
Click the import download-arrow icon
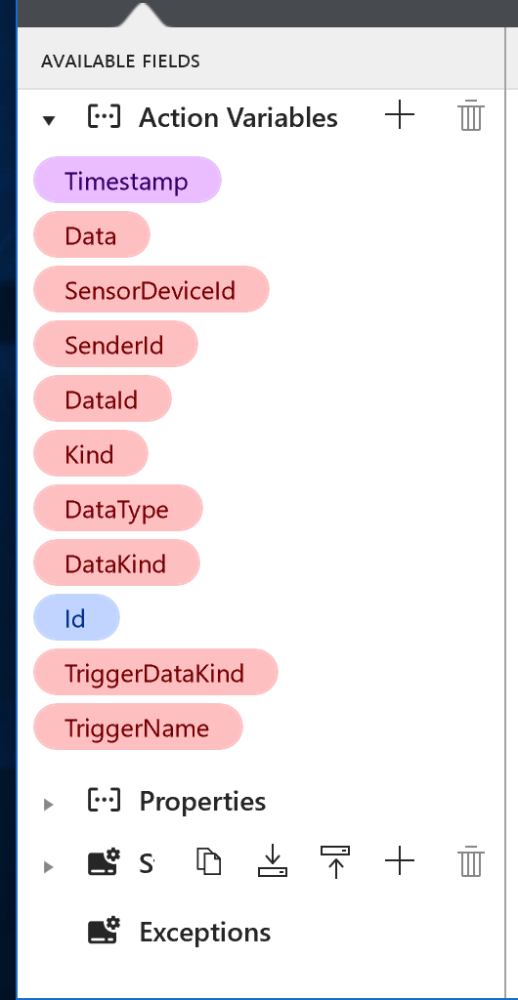pyautogui.click(x=272, y=861)
